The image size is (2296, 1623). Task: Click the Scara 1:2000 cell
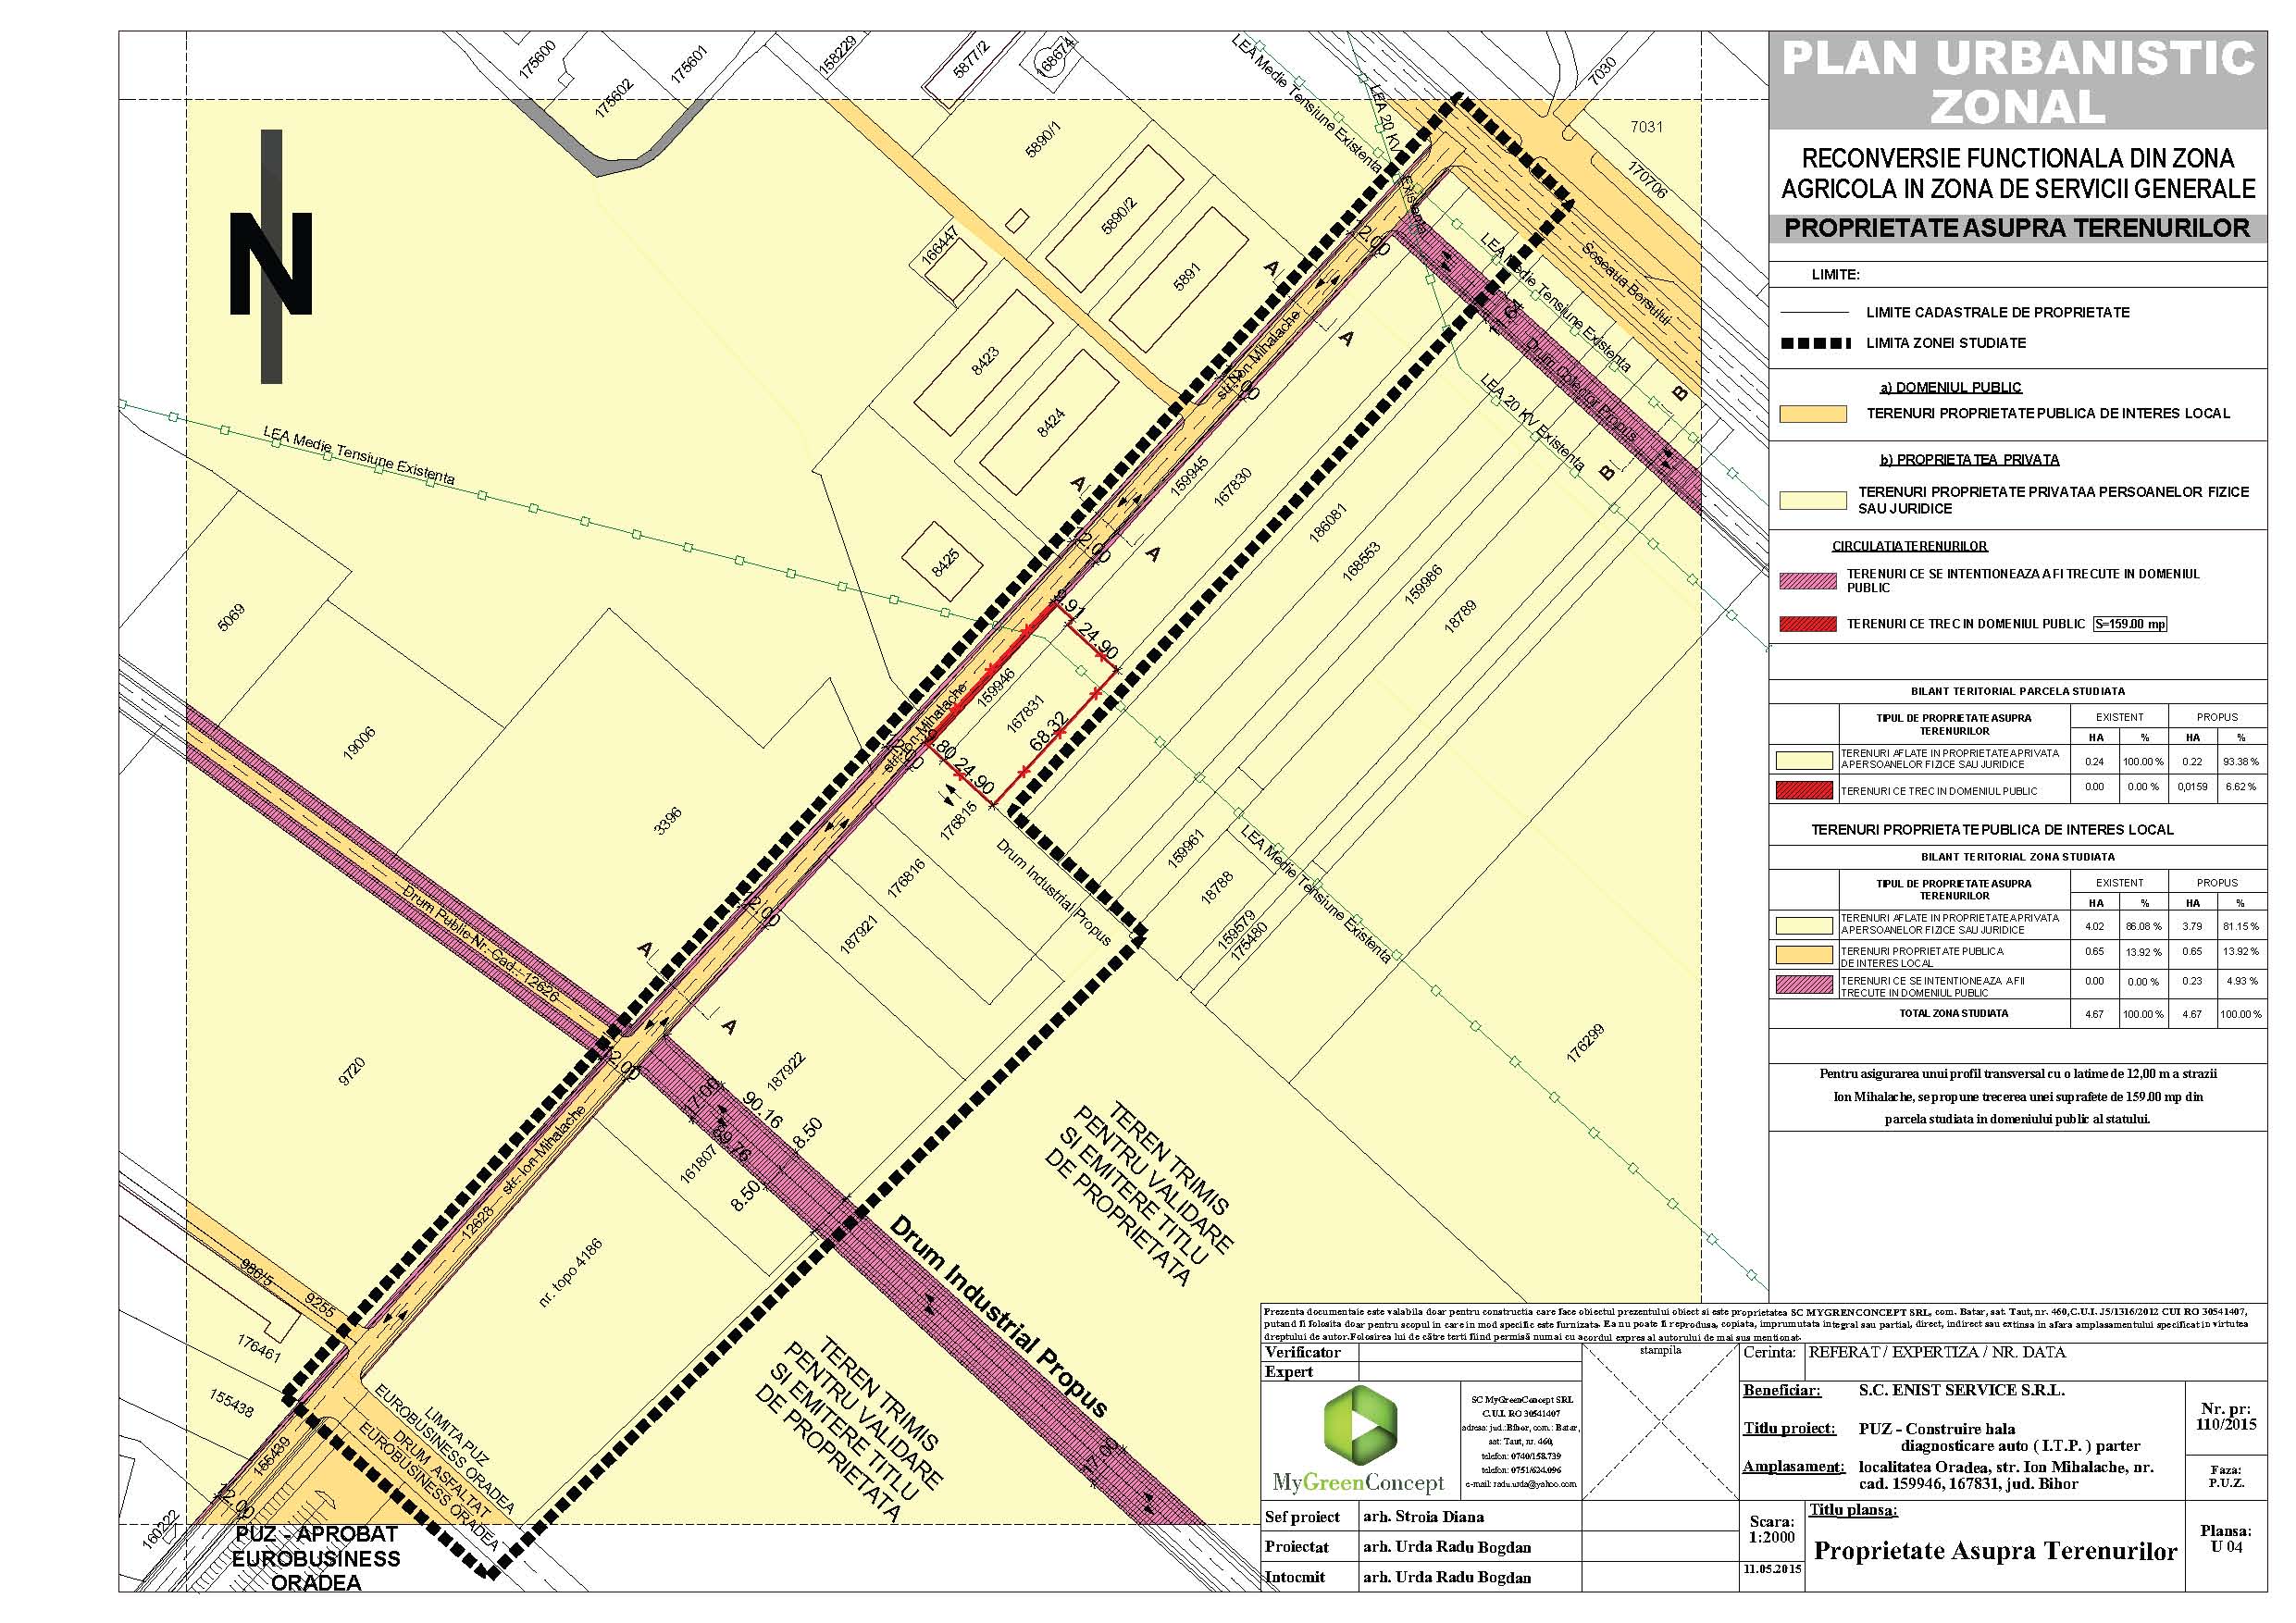(x=1771, y=1530)
